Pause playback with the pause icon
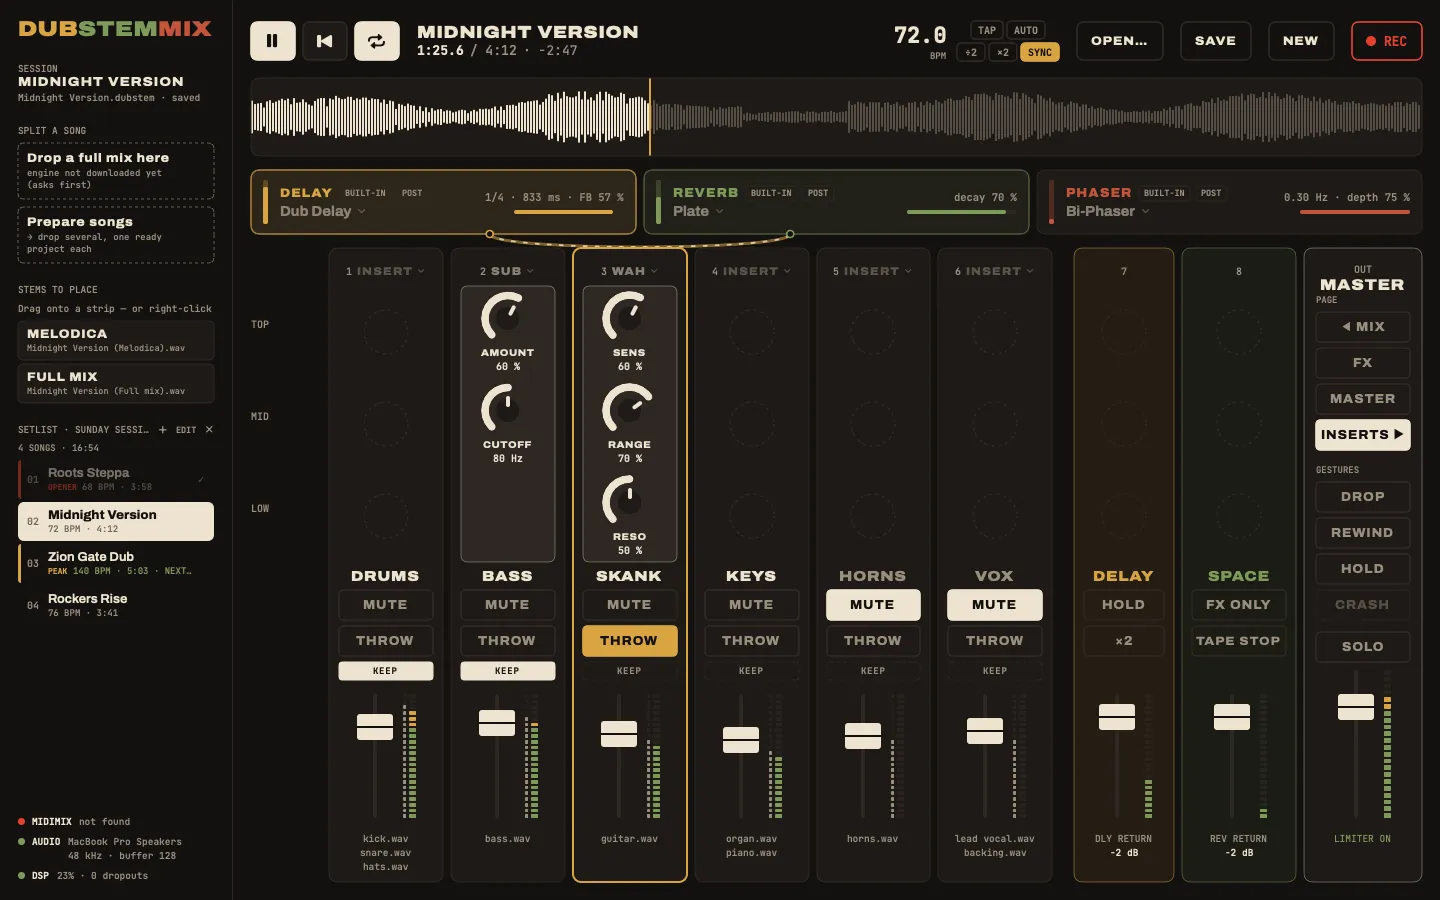Image resolution: width=1440 pixels, height=900 pixels. click(272, 41)
